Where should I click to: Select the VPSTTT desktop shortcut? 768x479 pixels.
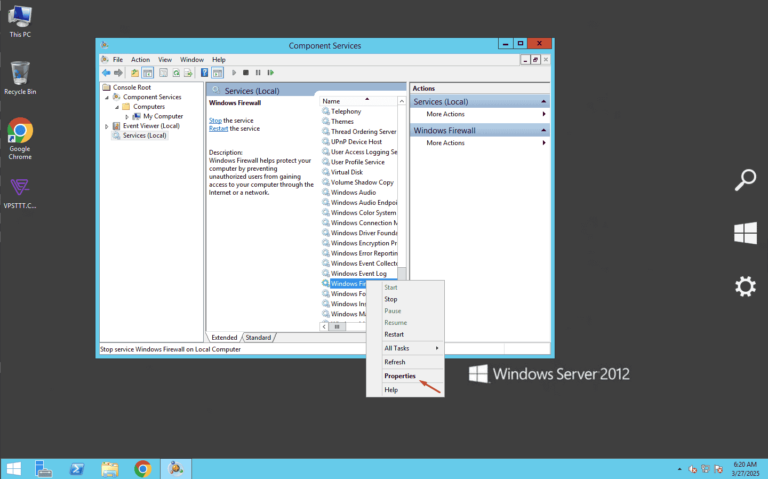pyautogui.click(x=20, y=193)
